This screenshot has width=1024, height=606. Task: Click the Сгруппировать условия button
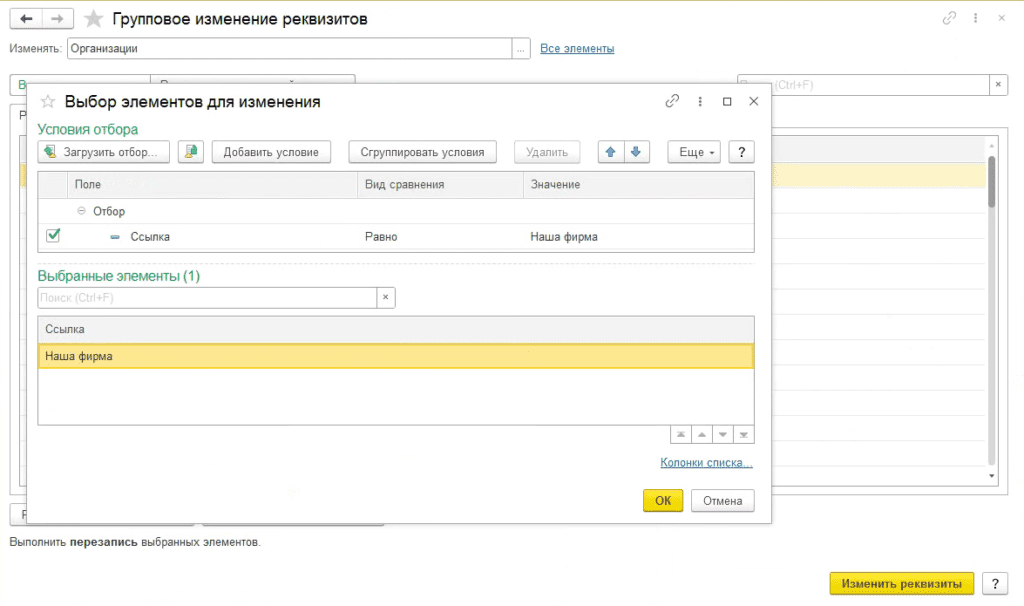422,152
